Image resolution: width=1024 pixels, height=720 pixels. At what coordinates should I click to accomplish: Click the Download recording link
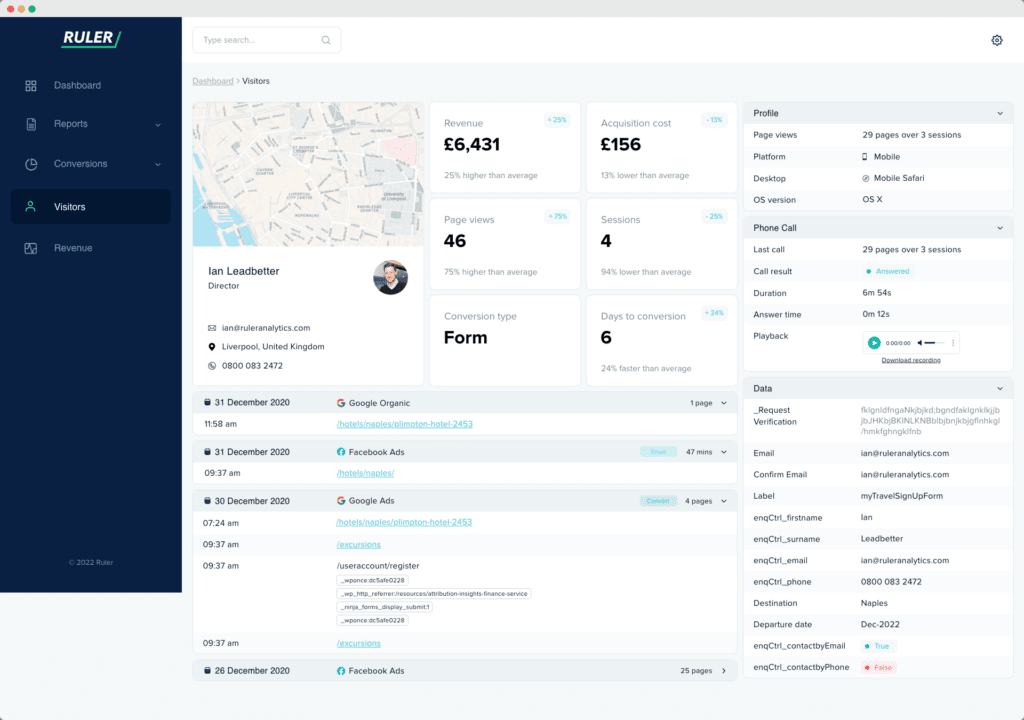910,360
